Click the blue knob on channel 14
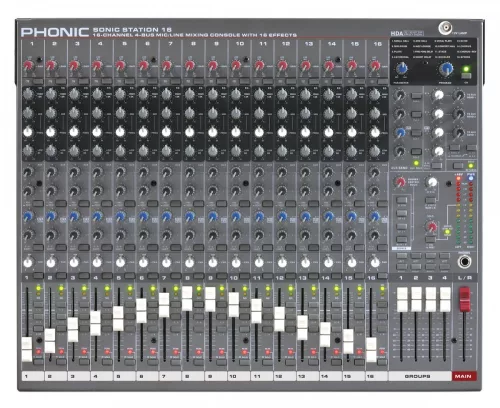Image resolution: width=500 pixels, height=408 pixels. pos(328,217)
